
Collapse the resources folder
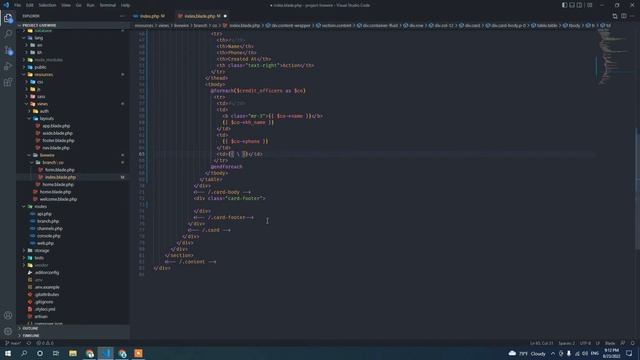pos(43,75)
